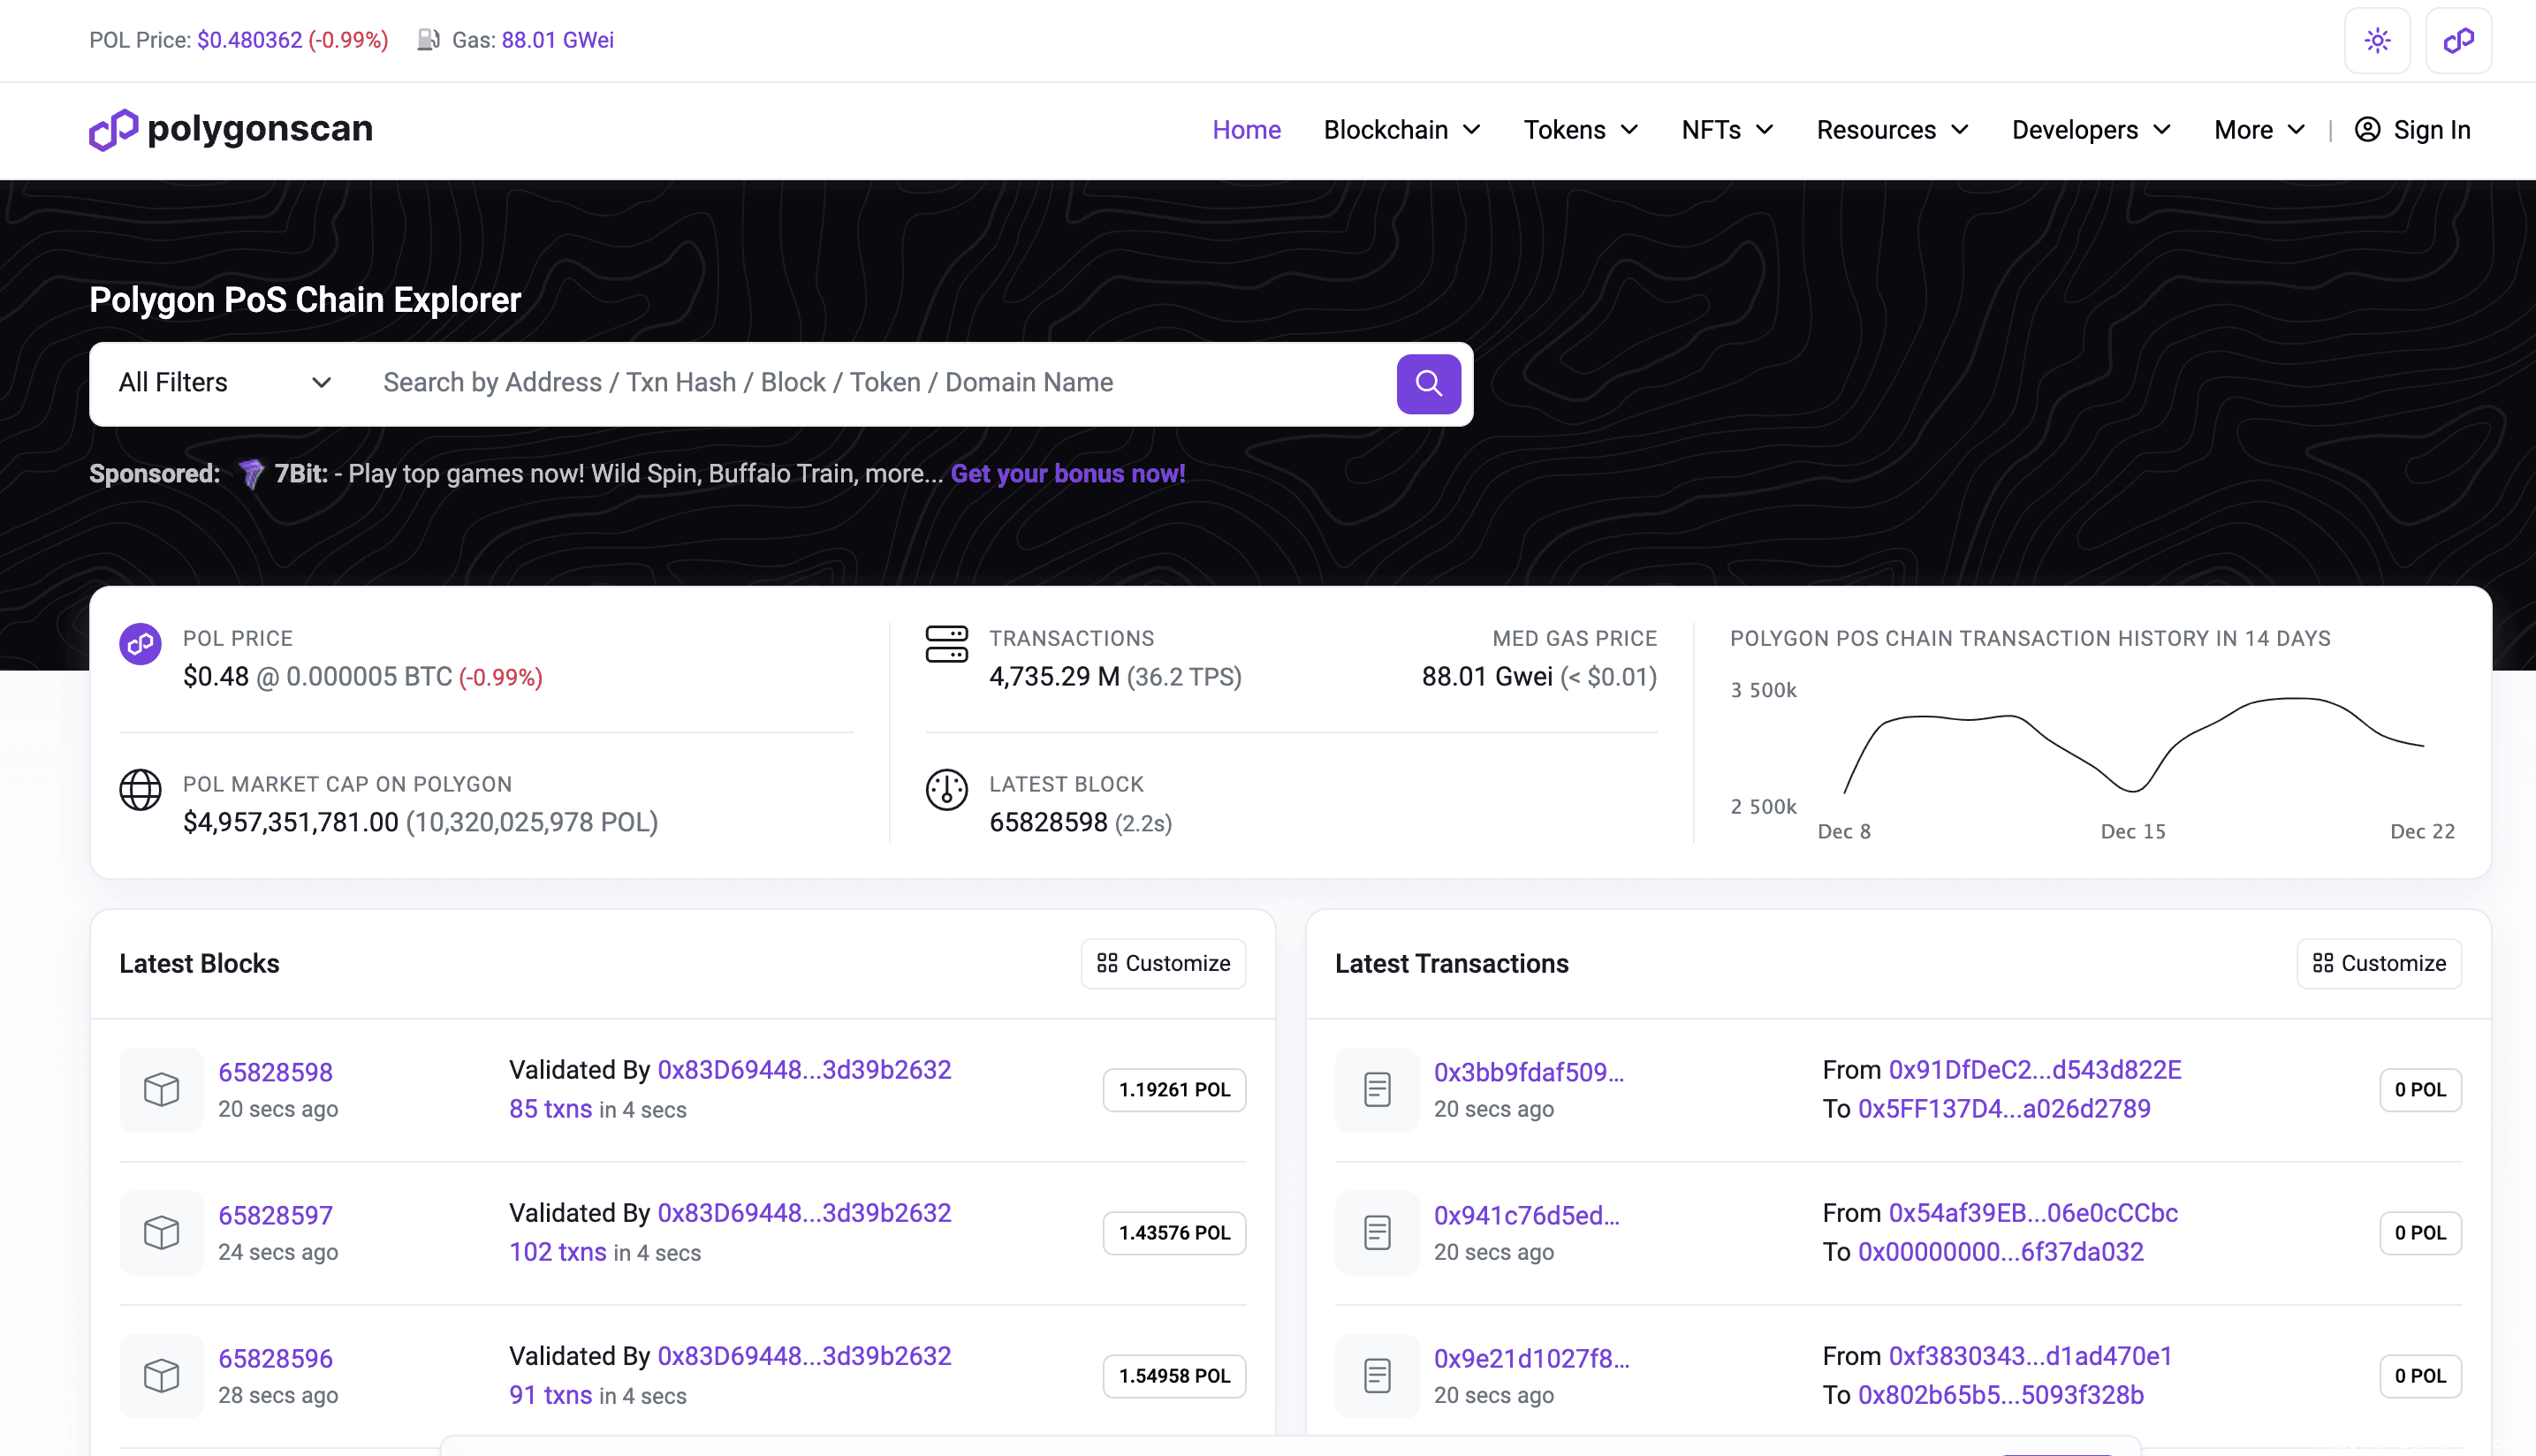Screen dimensions: 2536x1456
Task: Open the 85 txns link
Action: pyautogui.click(x=550, y=1109)
